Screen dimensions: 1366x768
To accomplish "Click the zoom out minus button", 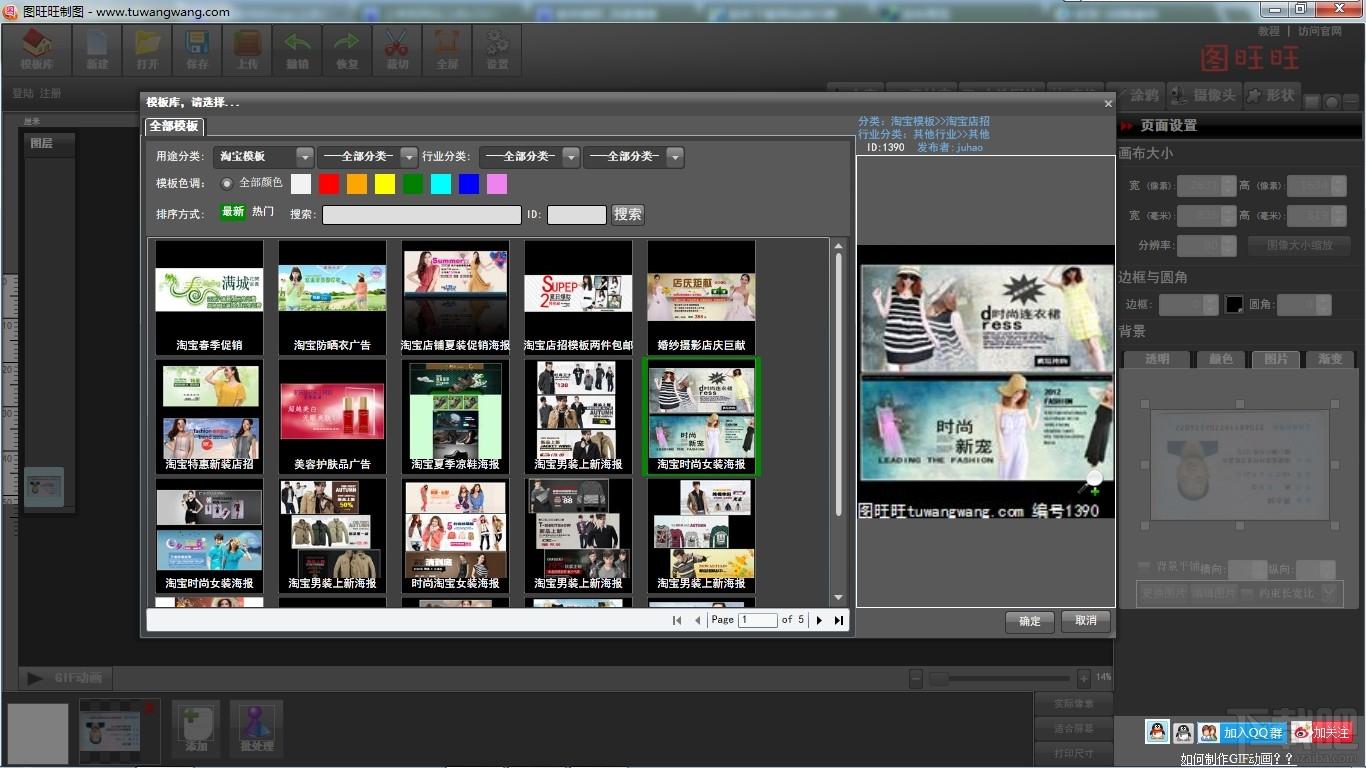I will (916, 678).
